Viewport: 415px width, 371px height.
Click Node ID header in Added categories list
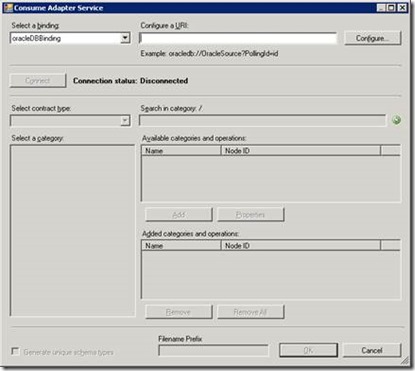click(300, 246)
